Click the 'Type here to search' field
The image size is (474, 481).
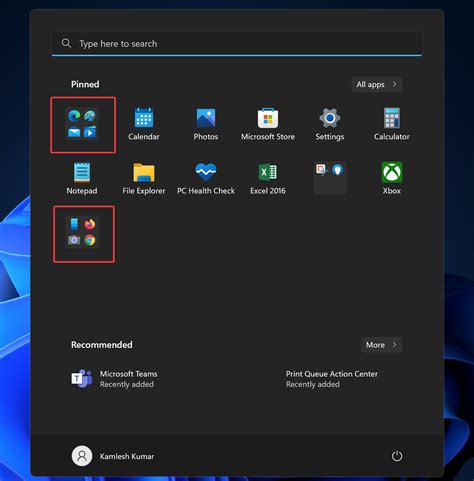[237, 43]
